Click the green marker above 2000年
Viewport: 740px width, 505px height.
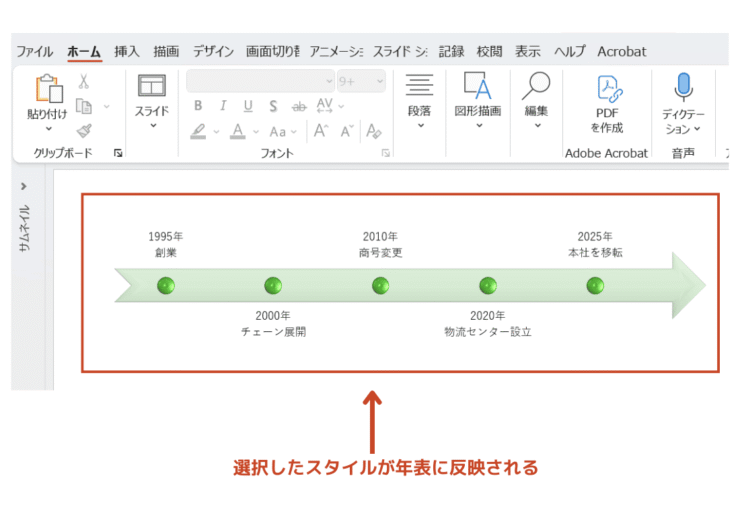pos(273,286)
